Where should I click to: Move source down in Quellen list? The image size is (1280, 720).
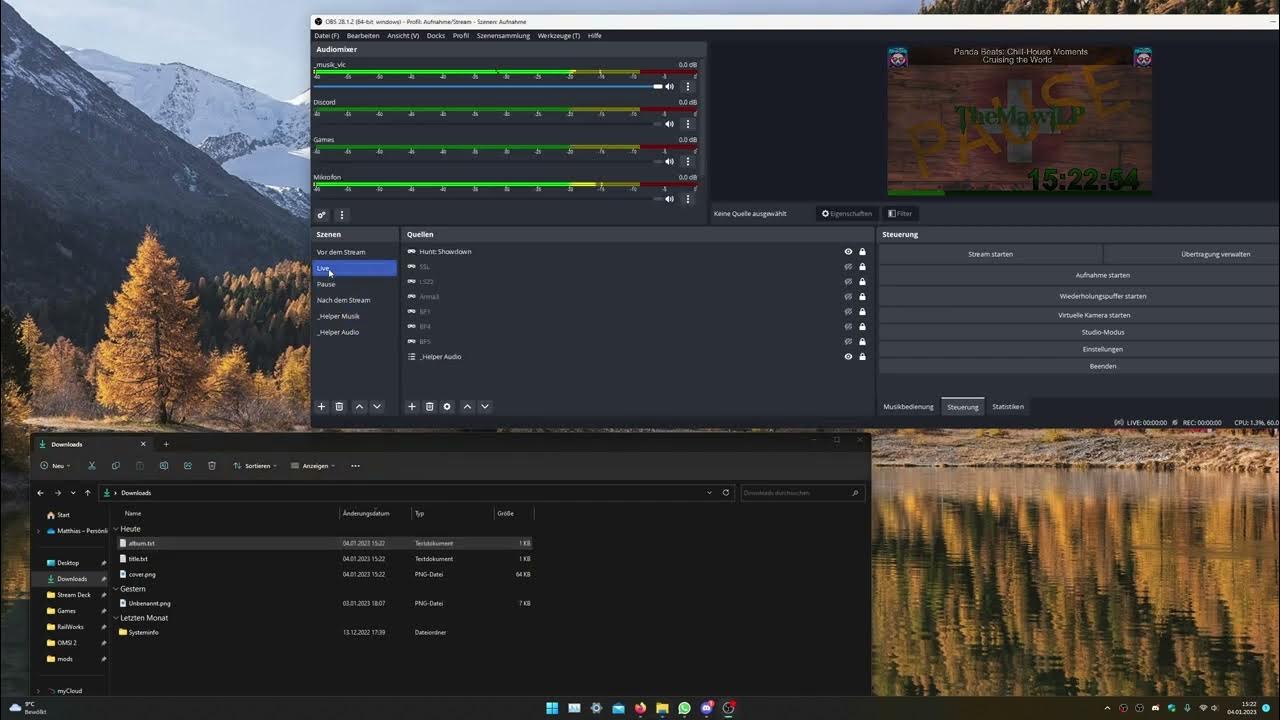point(485,407)
